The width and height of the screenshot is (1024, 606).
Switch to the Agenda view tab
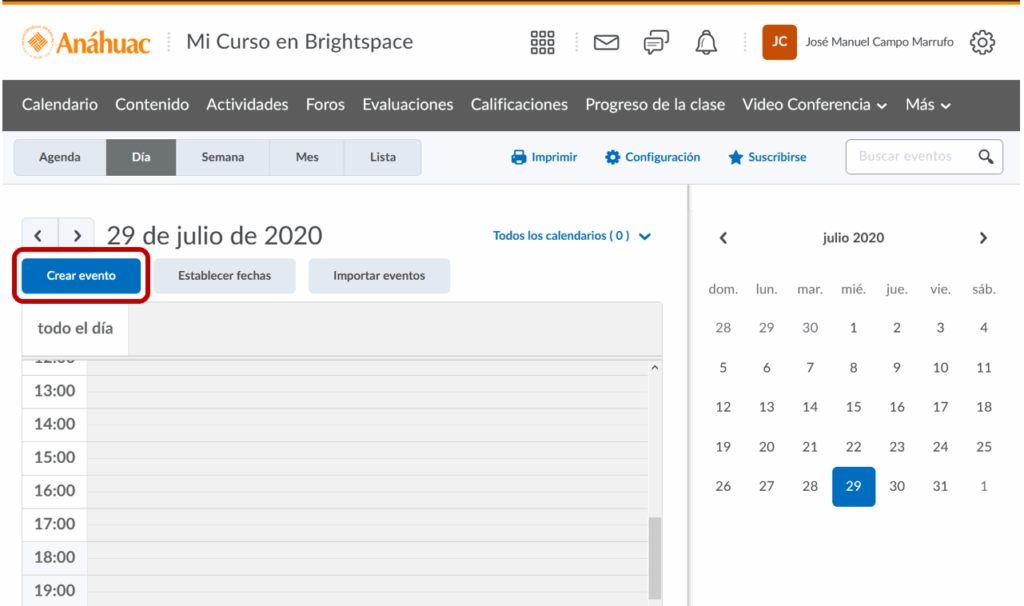60,157
